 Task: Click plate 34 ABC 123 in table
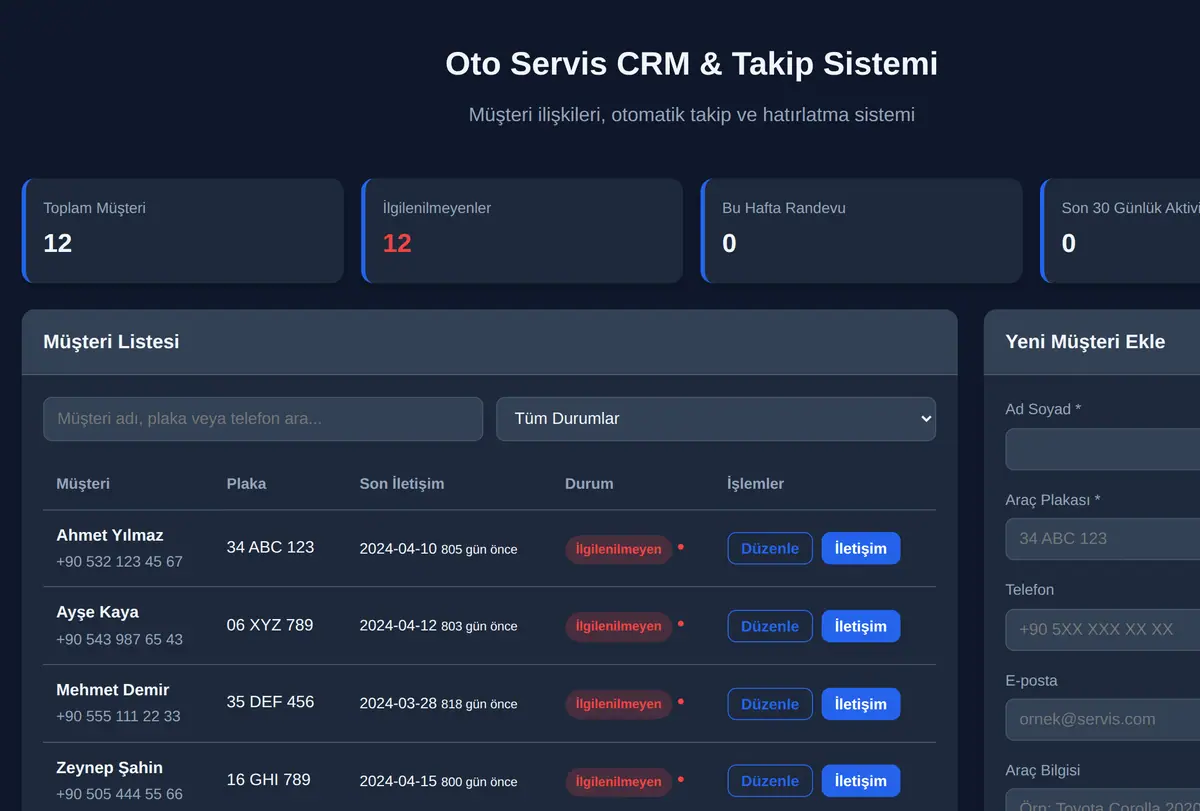[270, 547]
